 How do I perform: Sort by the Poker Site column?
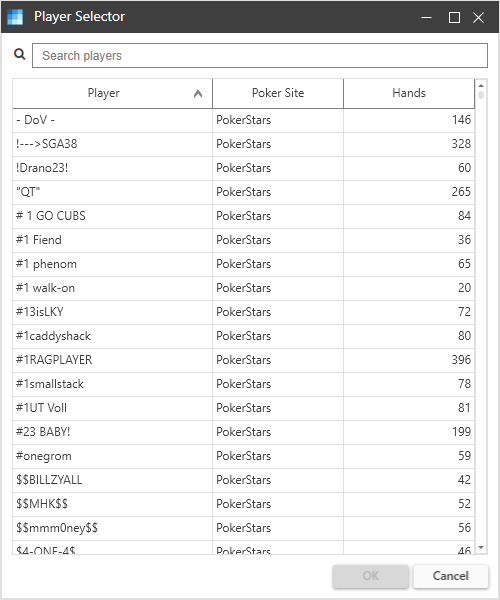(x=278, y=93)
